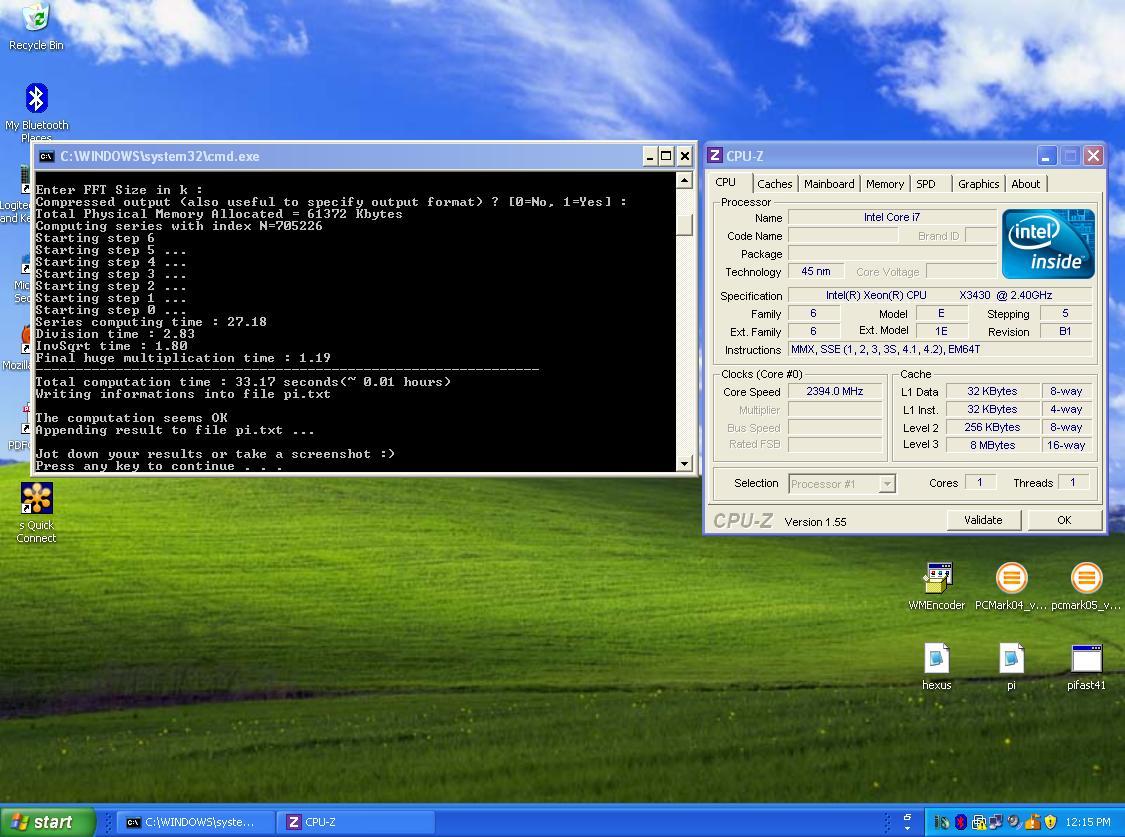Open the About tab in CPU-Z
The height and width of the screenshot is (837, 1125).
point(1025,184)
